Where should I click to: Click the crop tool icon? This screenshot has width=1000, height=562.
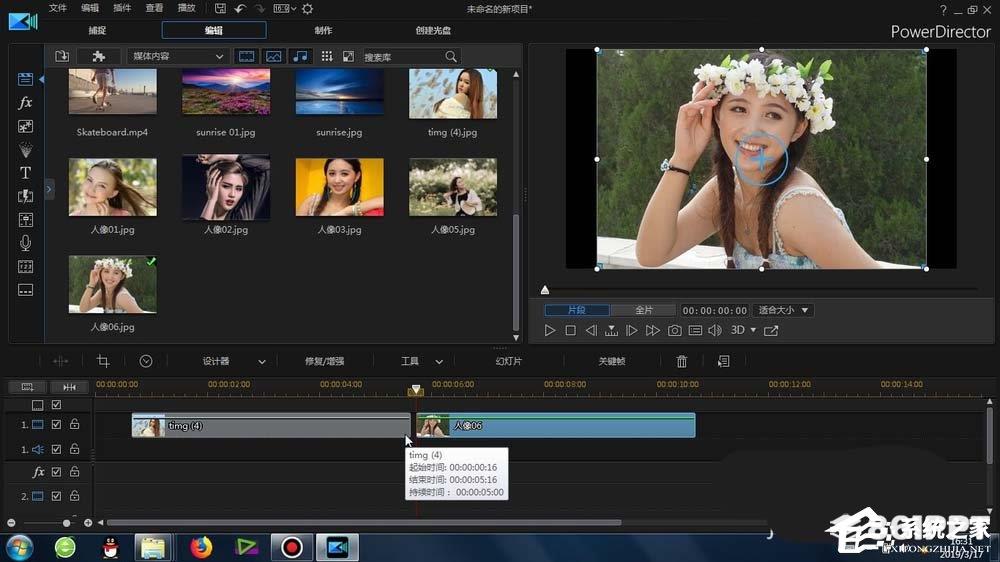pyautogui.click(x=103, y=361)
